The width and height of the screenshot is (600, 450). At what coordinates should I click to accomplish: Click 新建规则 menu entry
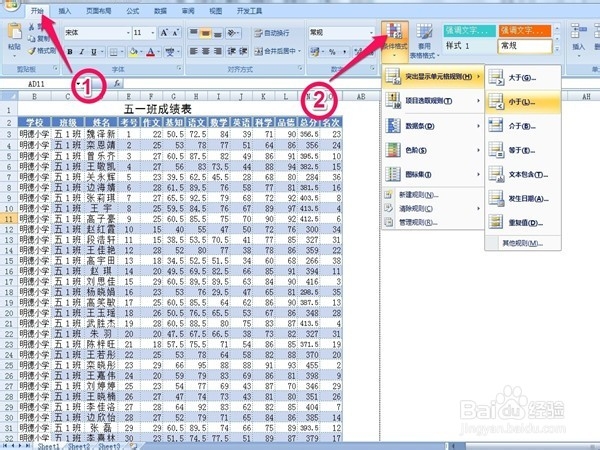[433, 195]
